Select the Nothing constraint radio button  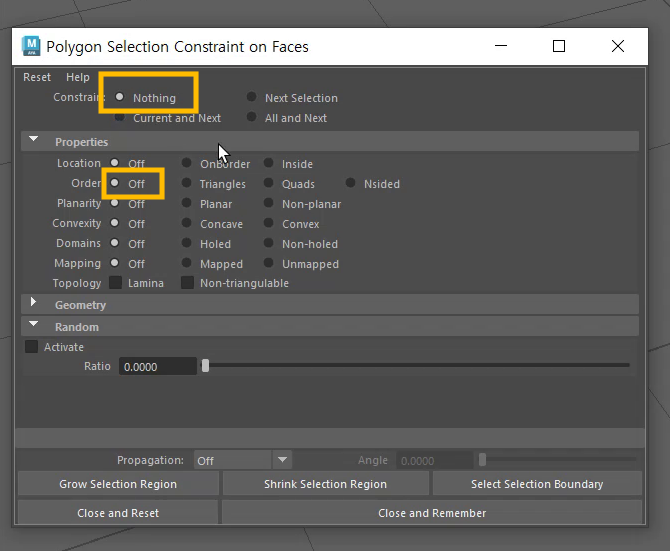[120, 97]
